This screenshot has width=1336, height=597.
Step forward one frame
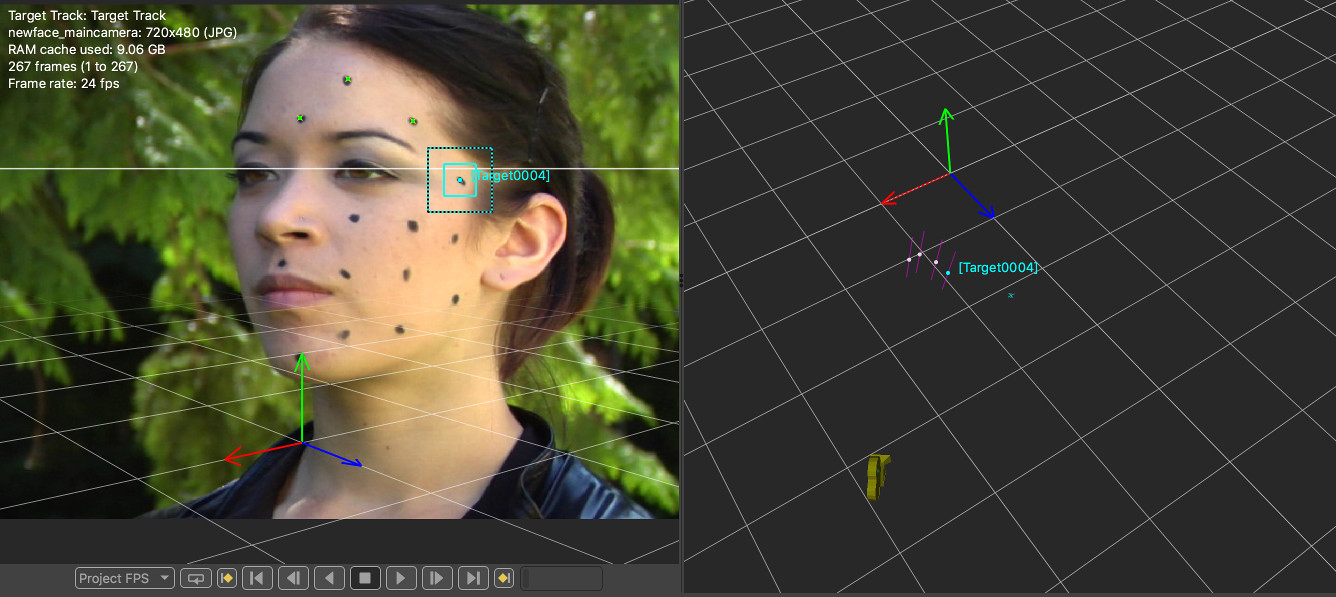[x=437, y=578]
